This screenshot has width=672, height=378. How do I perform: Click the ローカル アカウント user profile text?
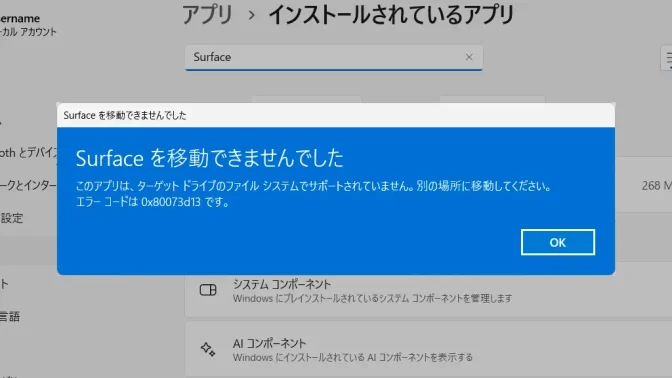point(28,32)
